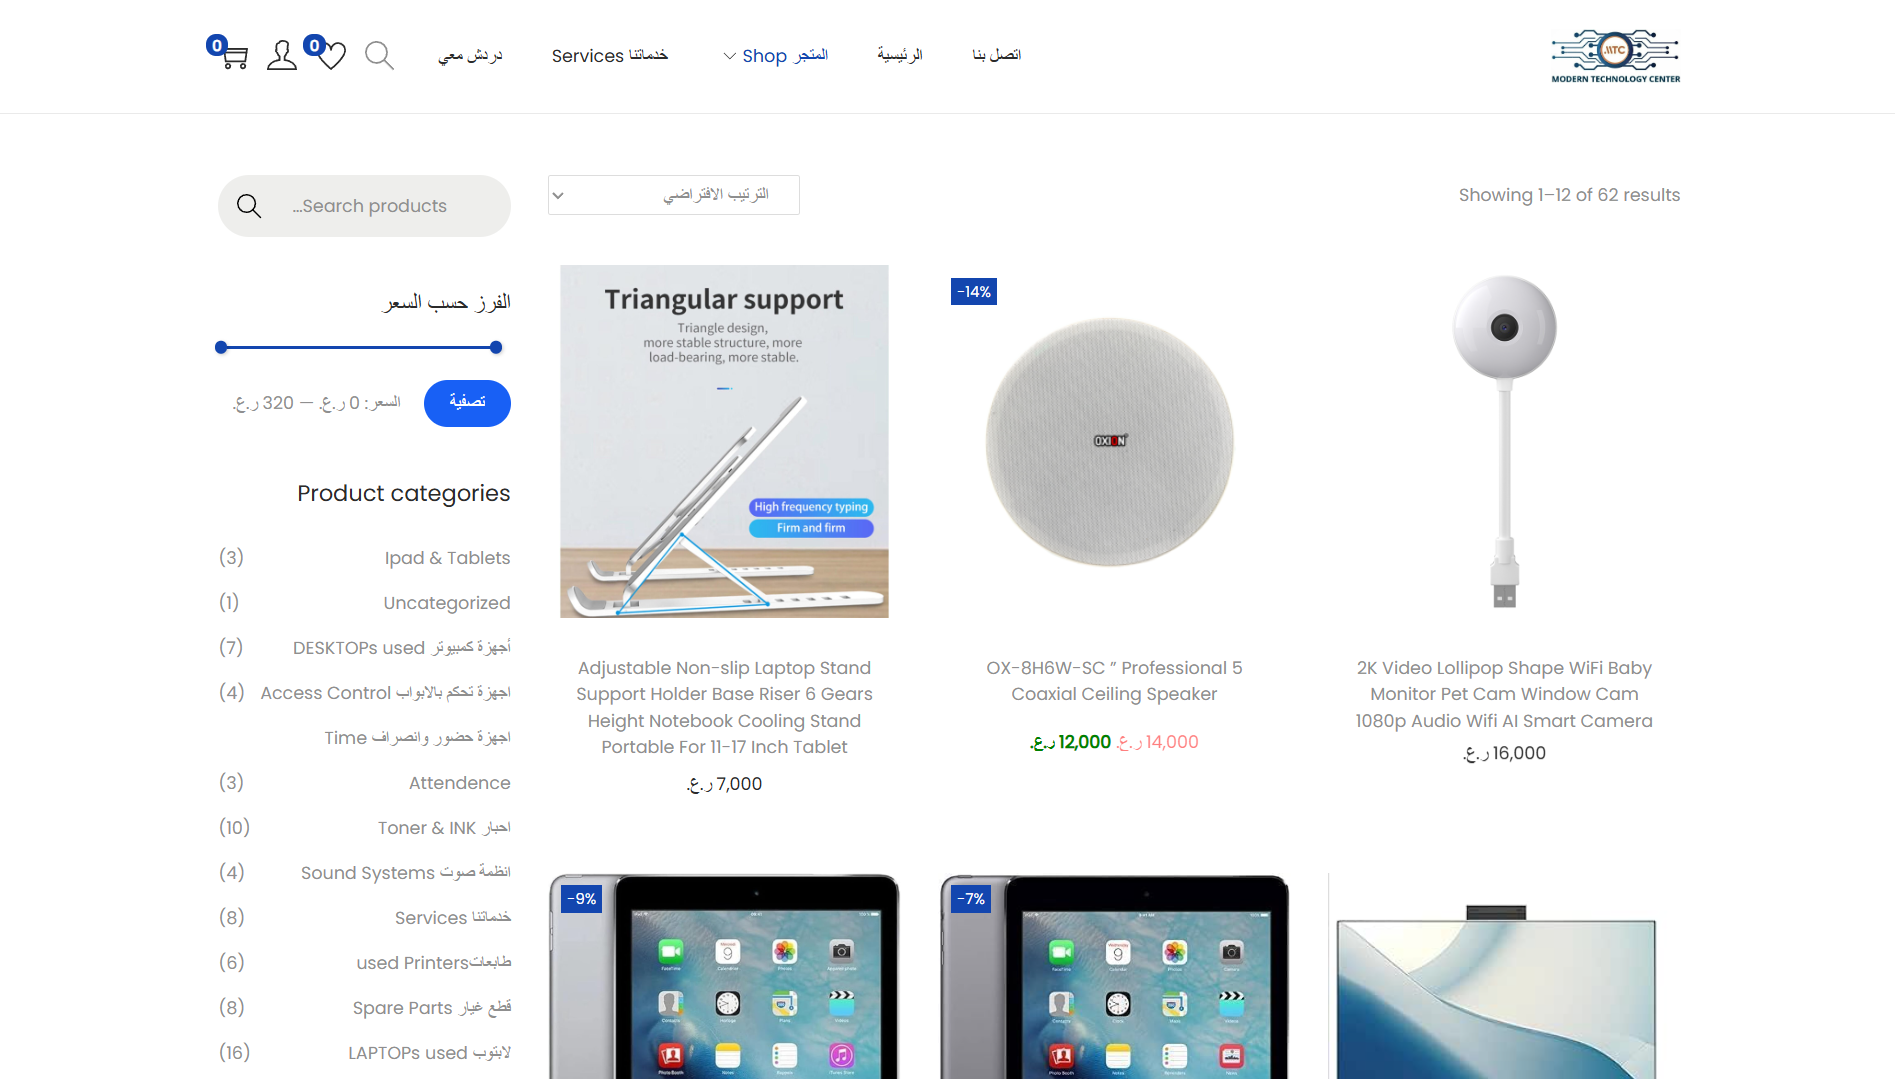Open Ipad & Tablets category

[x=447, y=558]
